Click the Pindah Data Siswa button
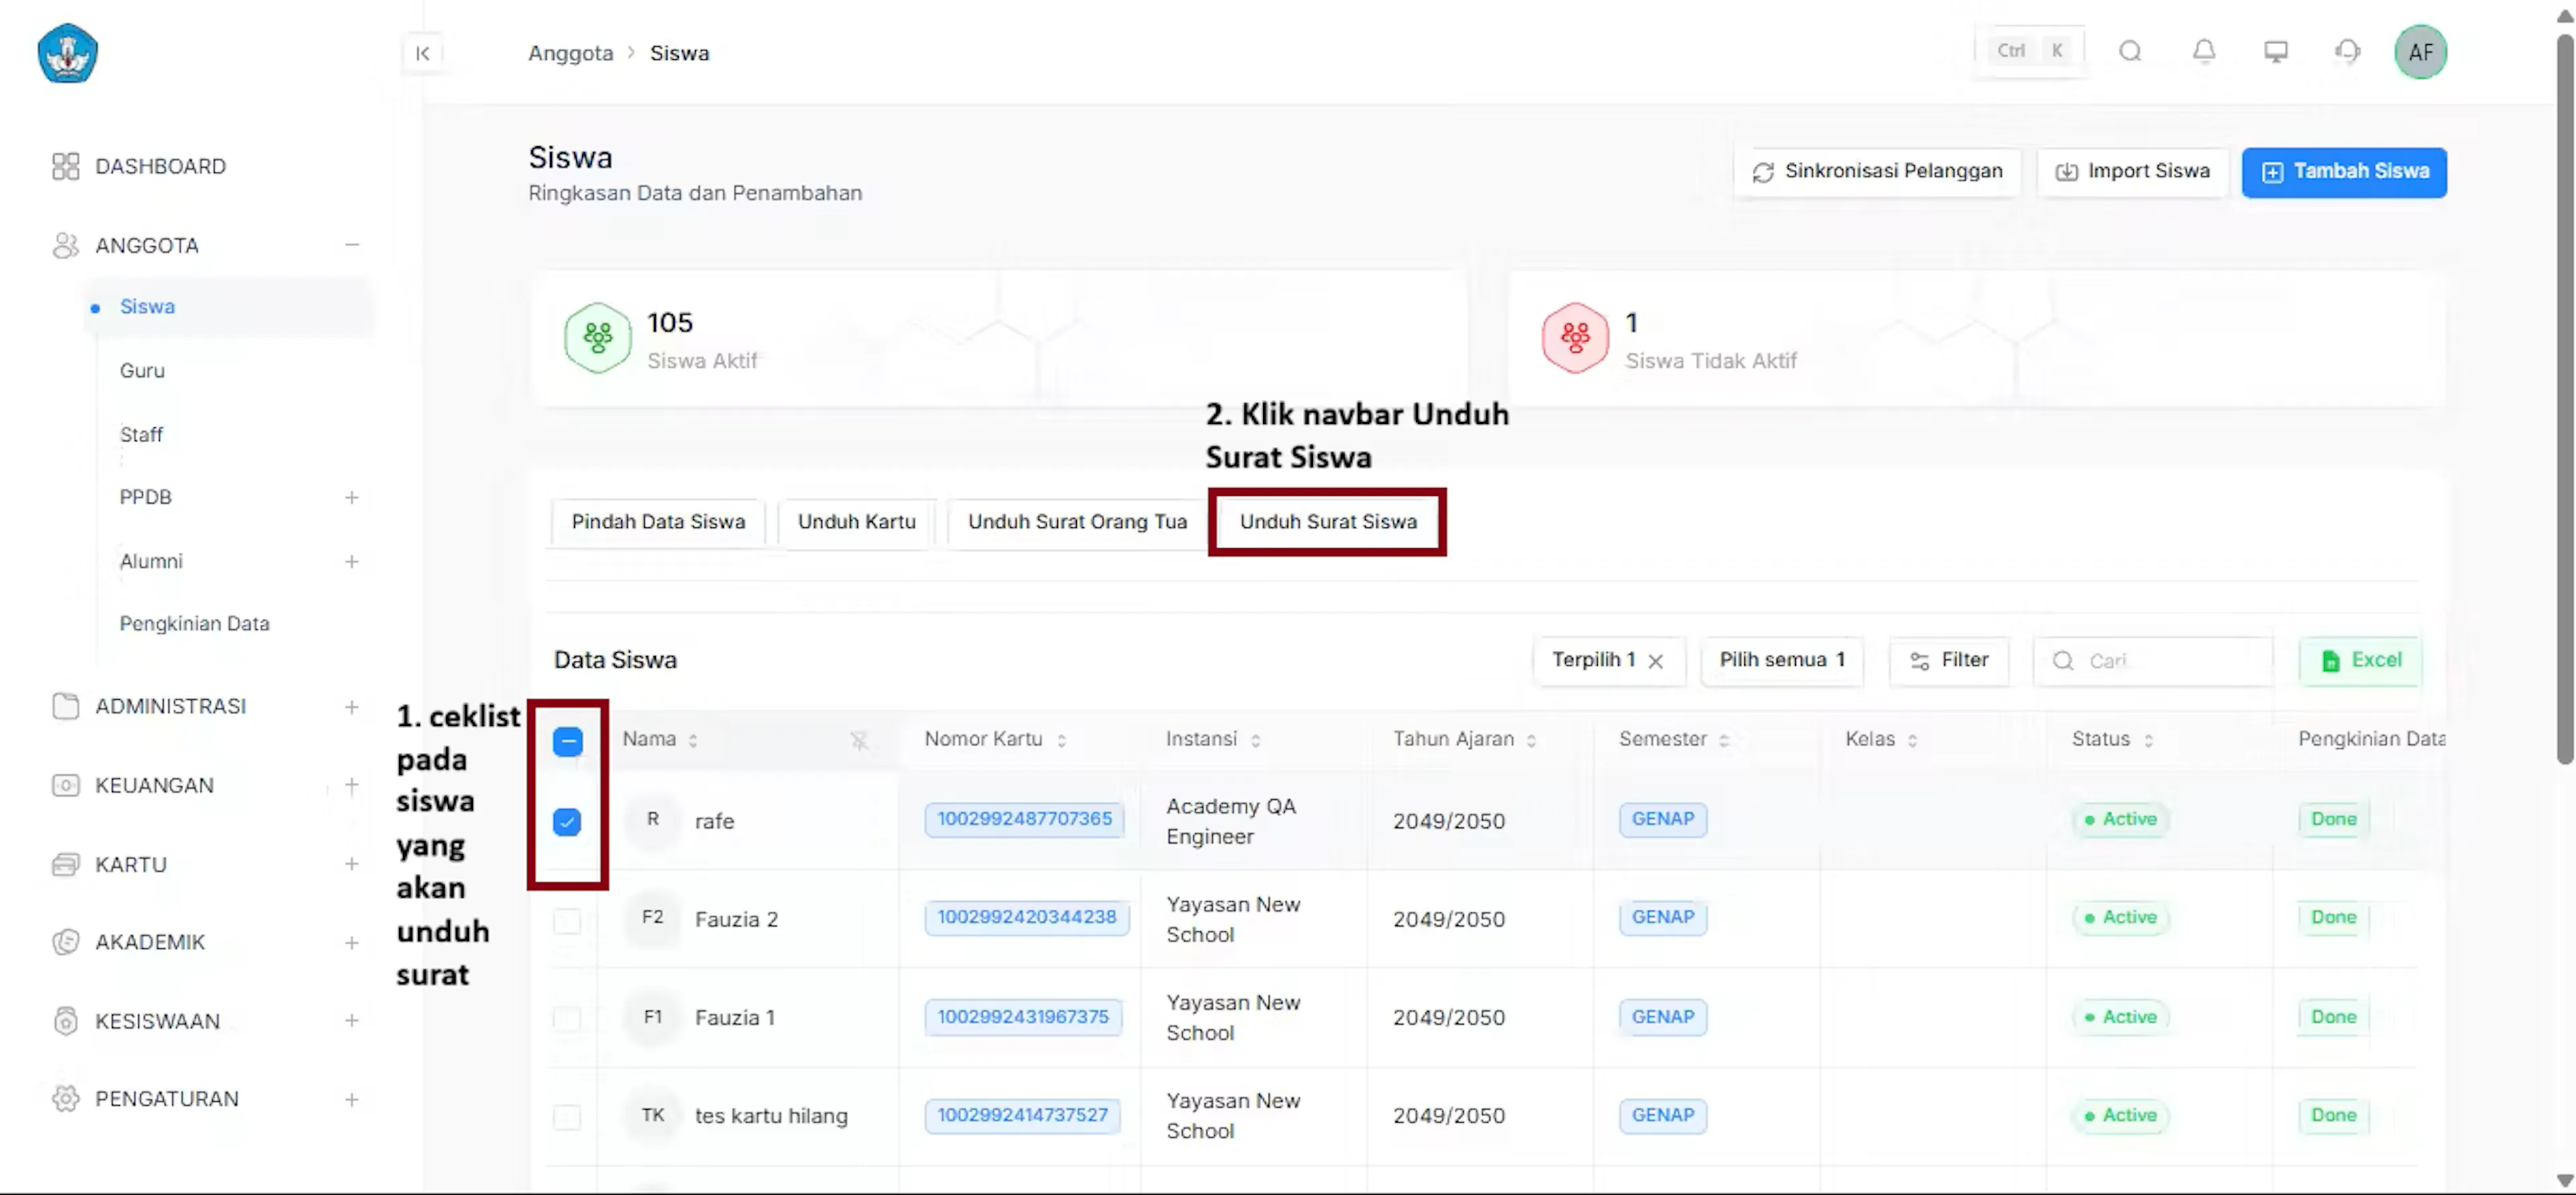 click(658, 522)
